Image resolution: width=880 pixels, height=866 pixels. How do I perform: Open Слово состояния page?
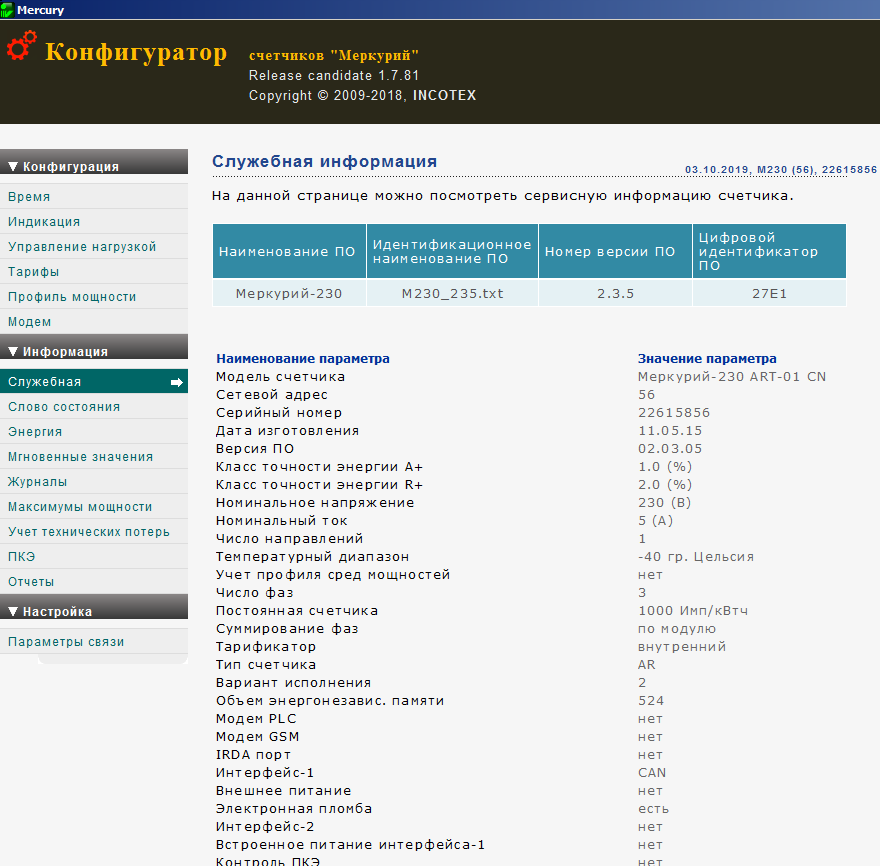[94, 406]
